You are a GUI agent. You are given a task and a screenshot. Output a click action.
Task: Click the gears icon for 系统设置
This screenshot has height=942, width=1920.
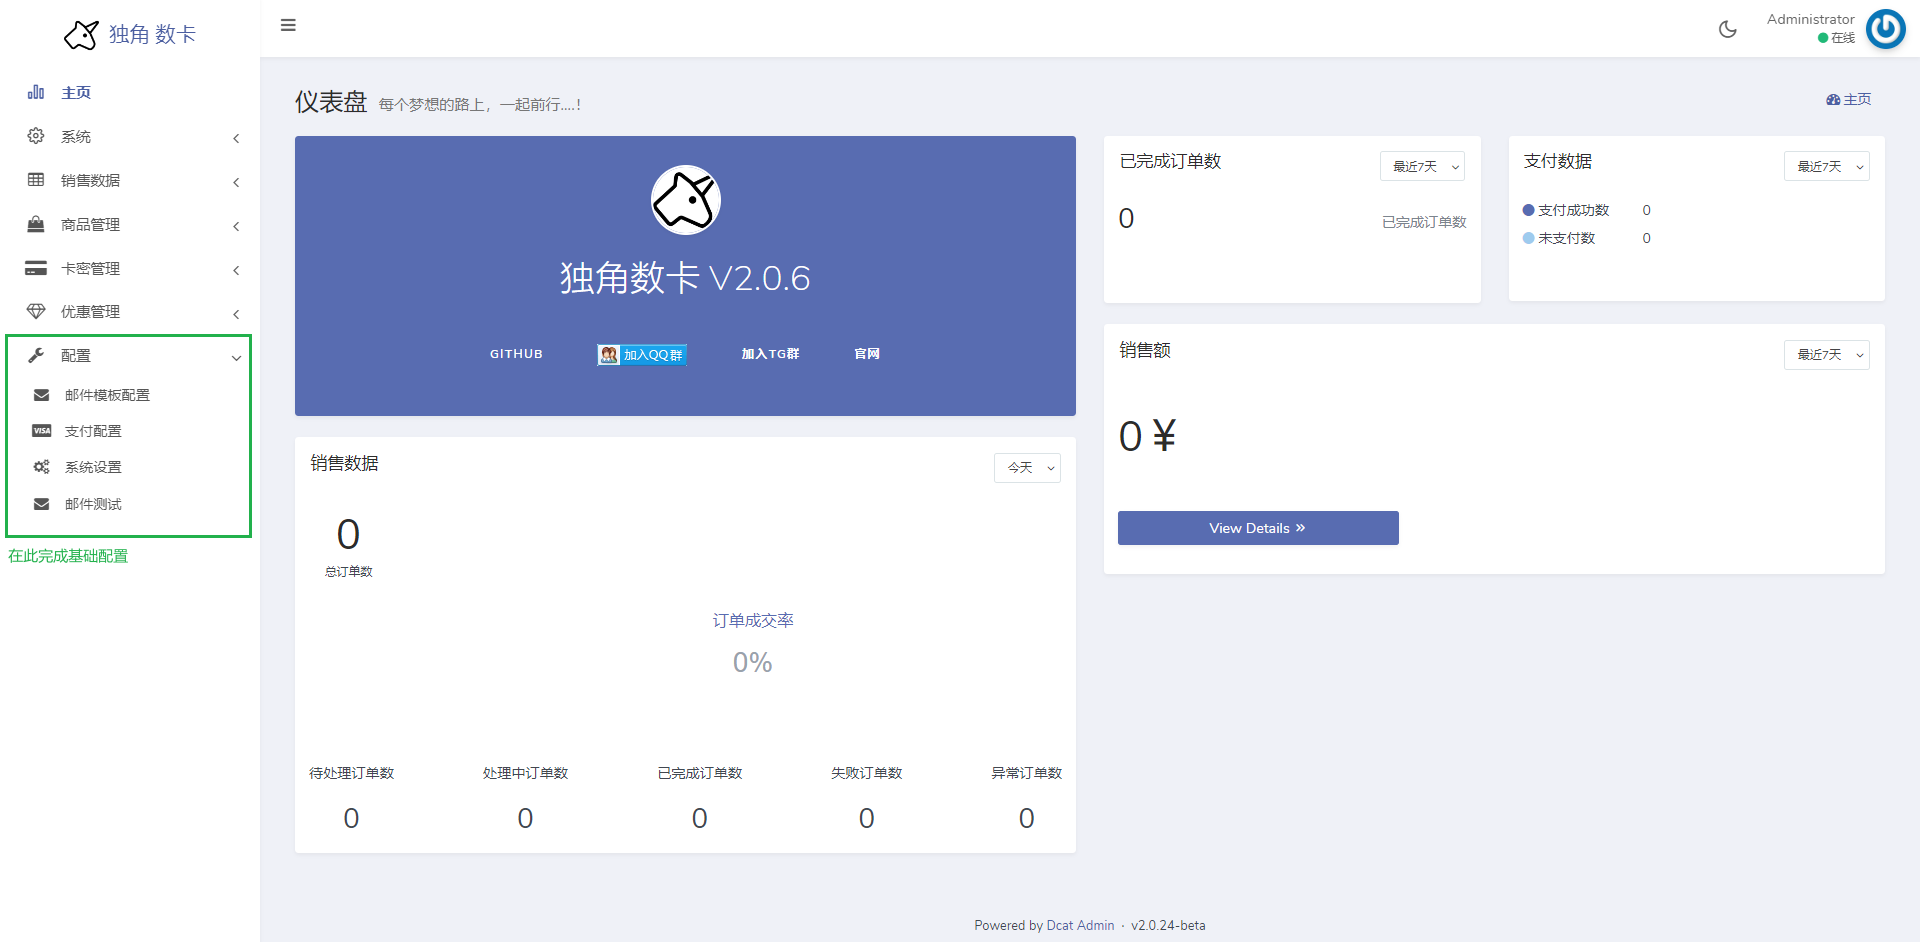click(41, 467)
